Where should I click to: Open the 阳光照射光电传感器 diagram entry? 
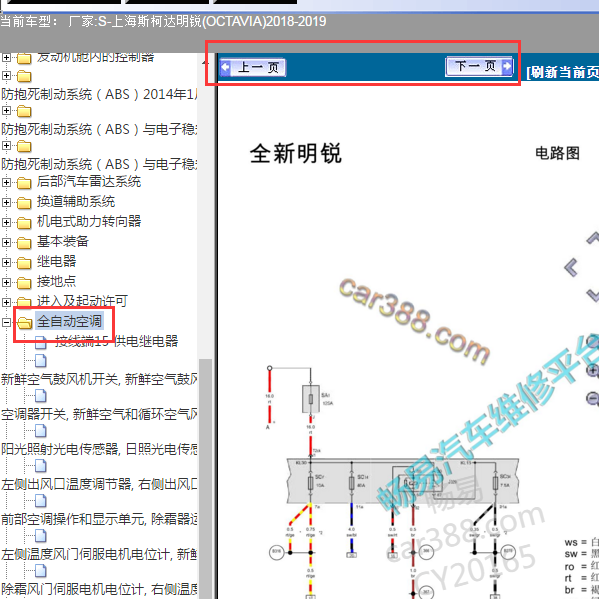99,449
